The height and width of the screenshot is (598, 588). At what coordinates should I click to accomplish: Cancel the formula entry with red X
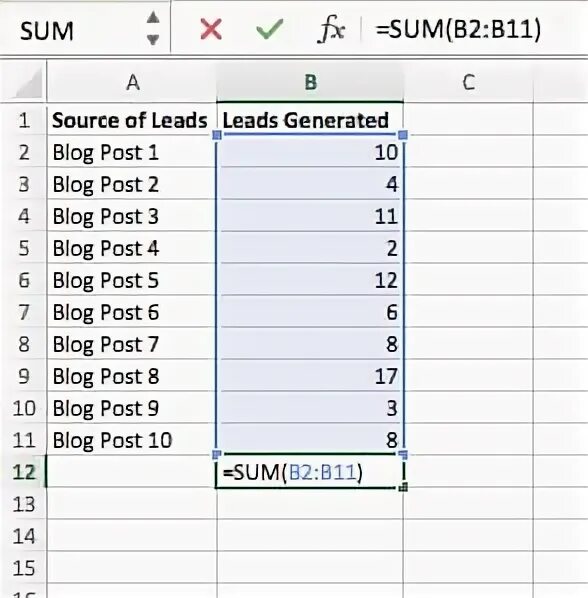tap(211, 29)
